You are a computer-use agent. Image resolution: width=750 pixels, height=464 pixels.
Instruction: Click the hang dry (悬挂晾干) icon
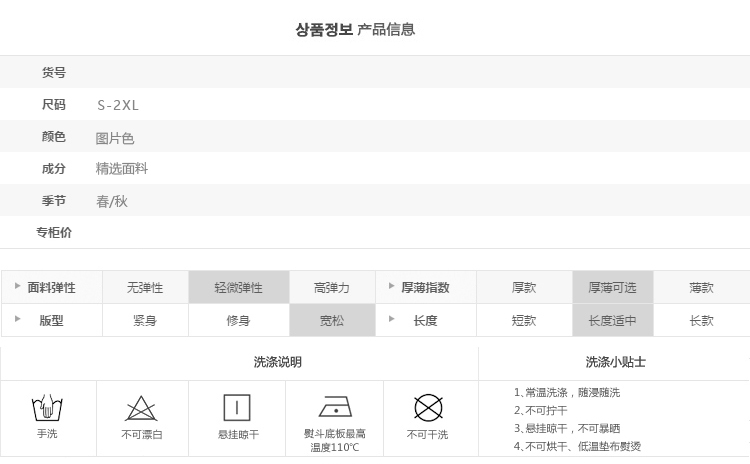coord(237,408)
